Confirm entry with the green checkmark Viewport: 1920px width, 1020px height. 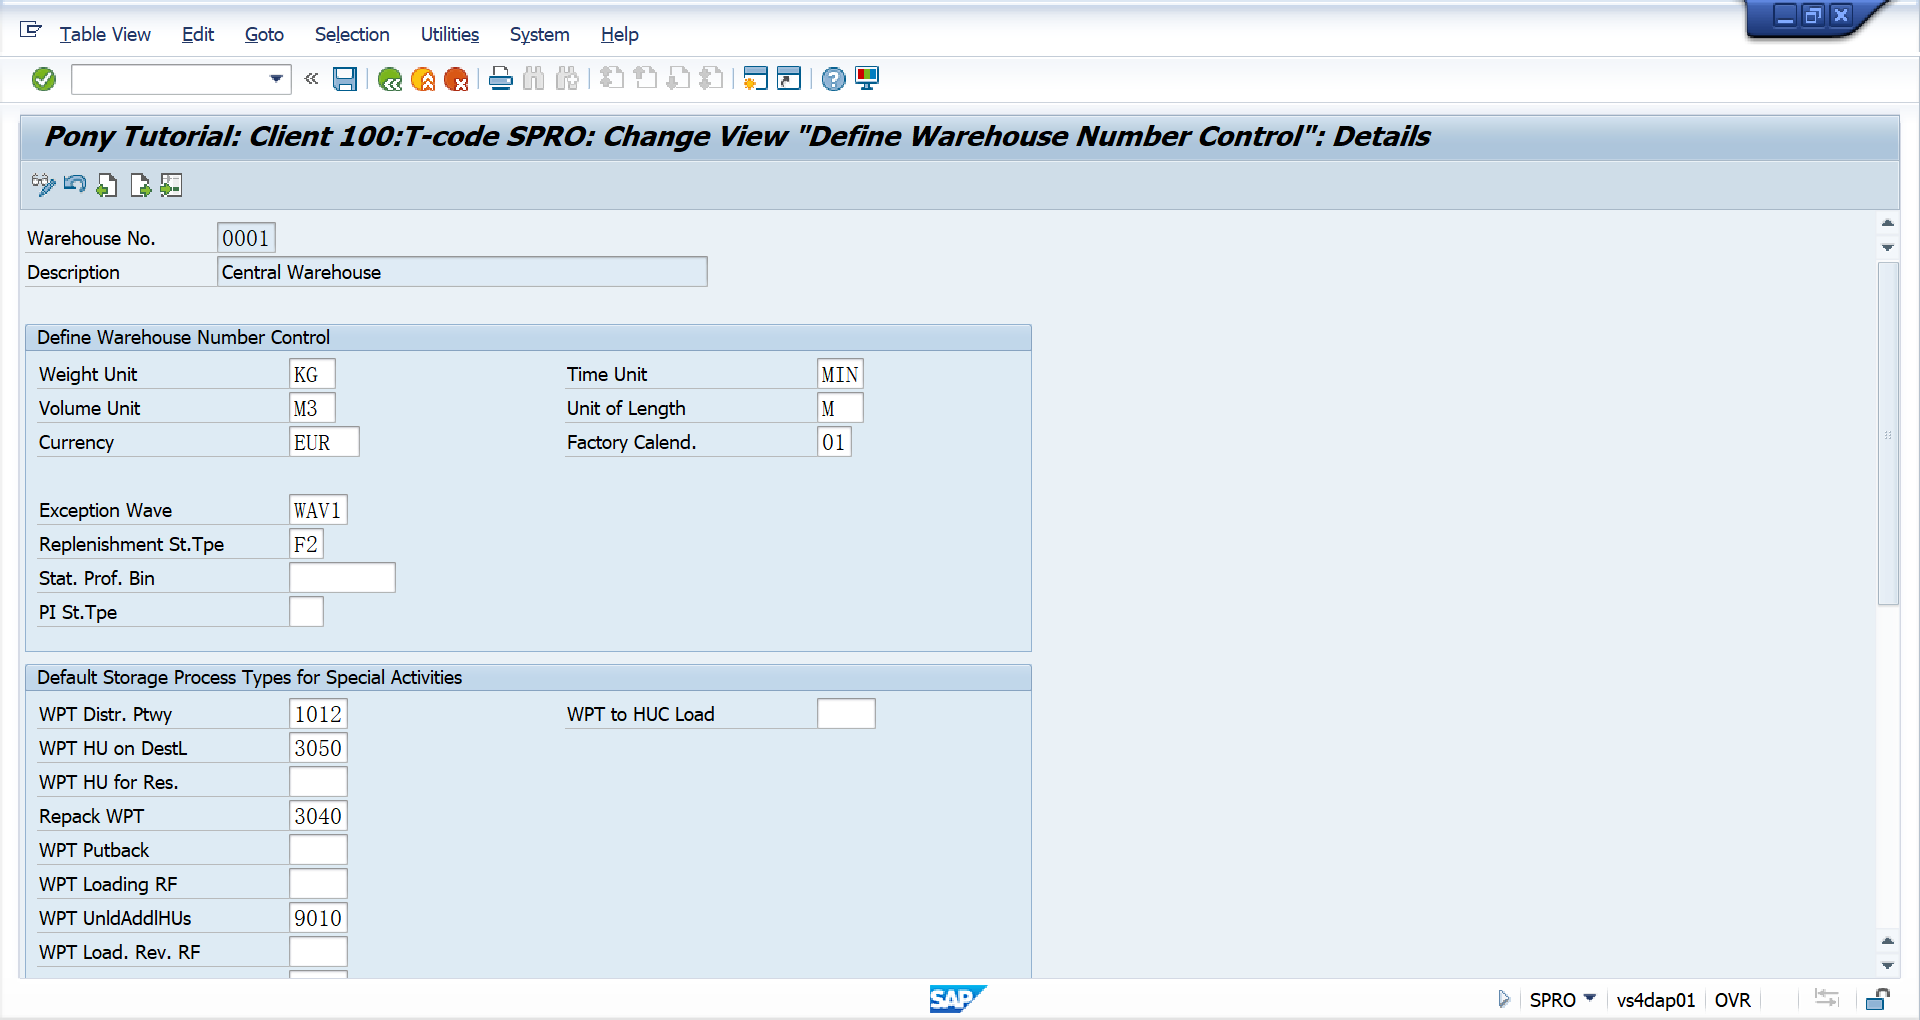[43, 79]
